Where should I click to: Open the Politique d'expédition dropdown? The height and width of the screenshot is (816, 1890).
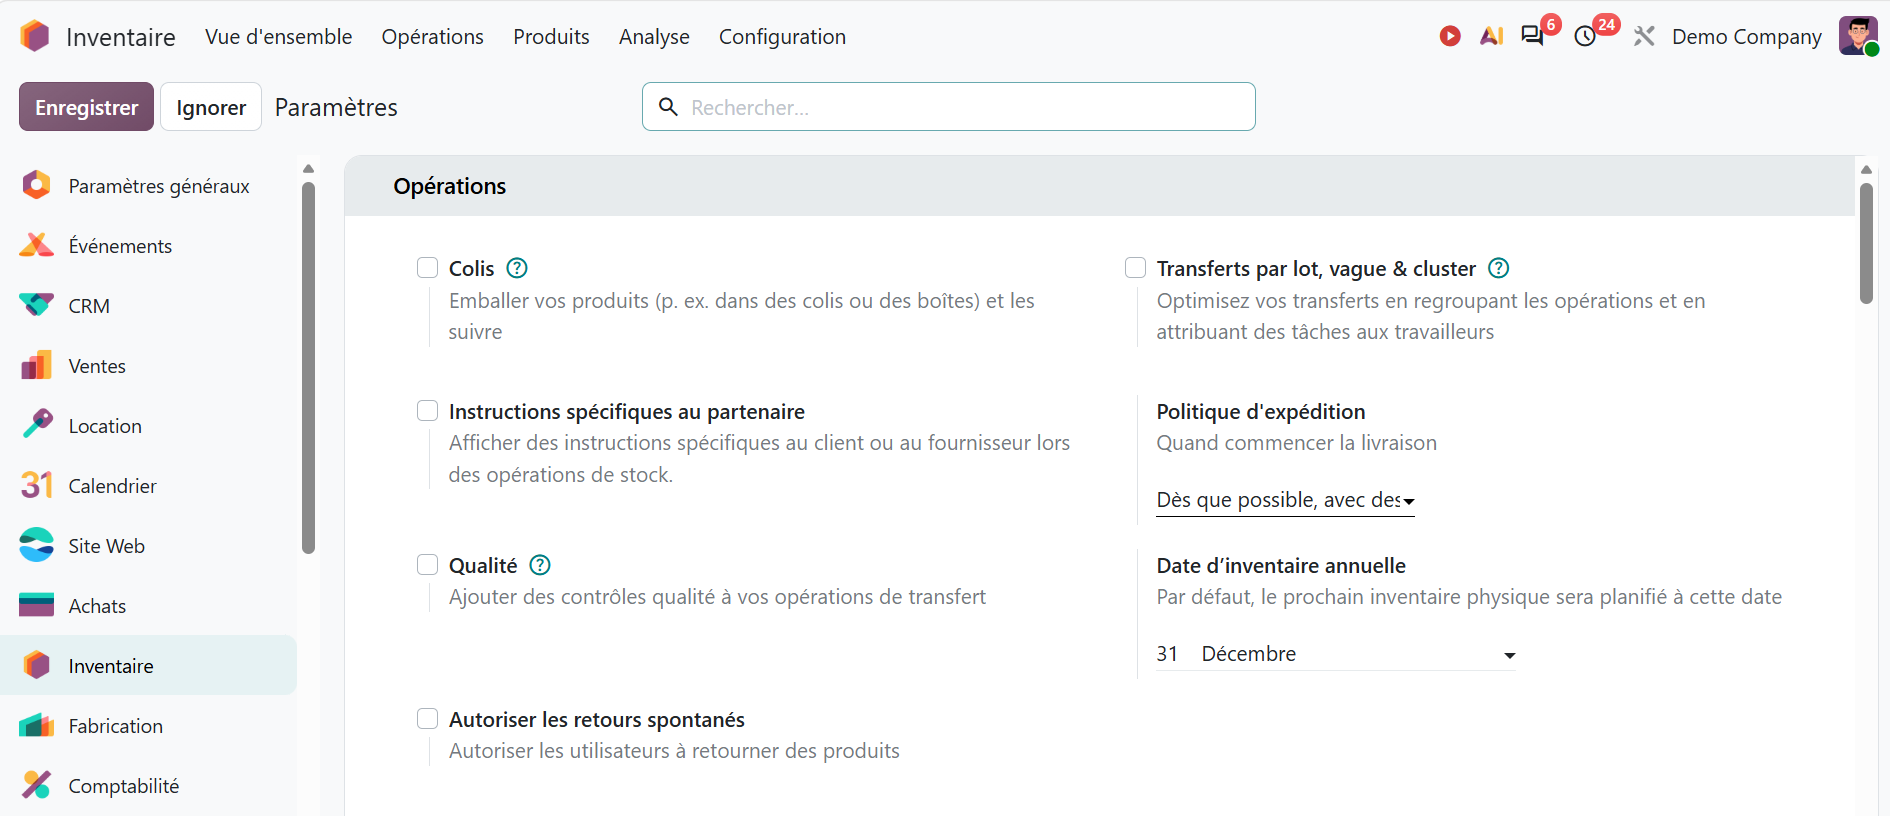[1285, 500]
